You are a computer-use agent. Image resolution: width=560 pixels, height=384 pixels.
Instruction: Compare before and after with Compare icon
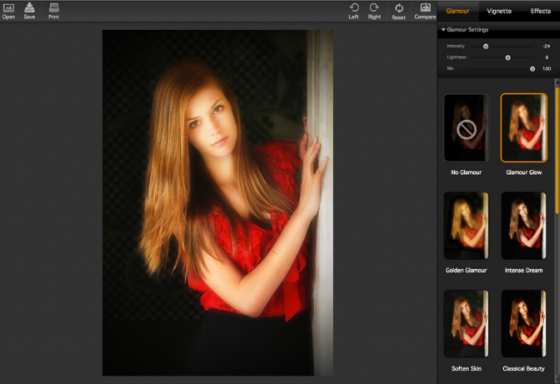click(x=425, y=11)
